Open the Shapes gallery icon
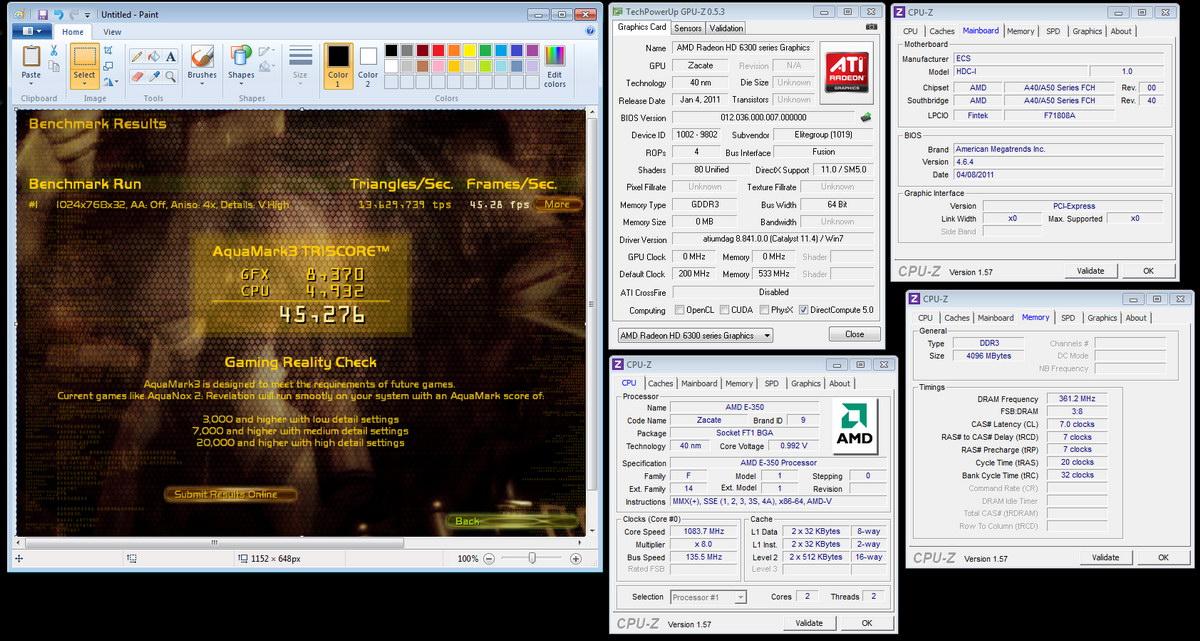1200x641 pixels. coord(241,56)
